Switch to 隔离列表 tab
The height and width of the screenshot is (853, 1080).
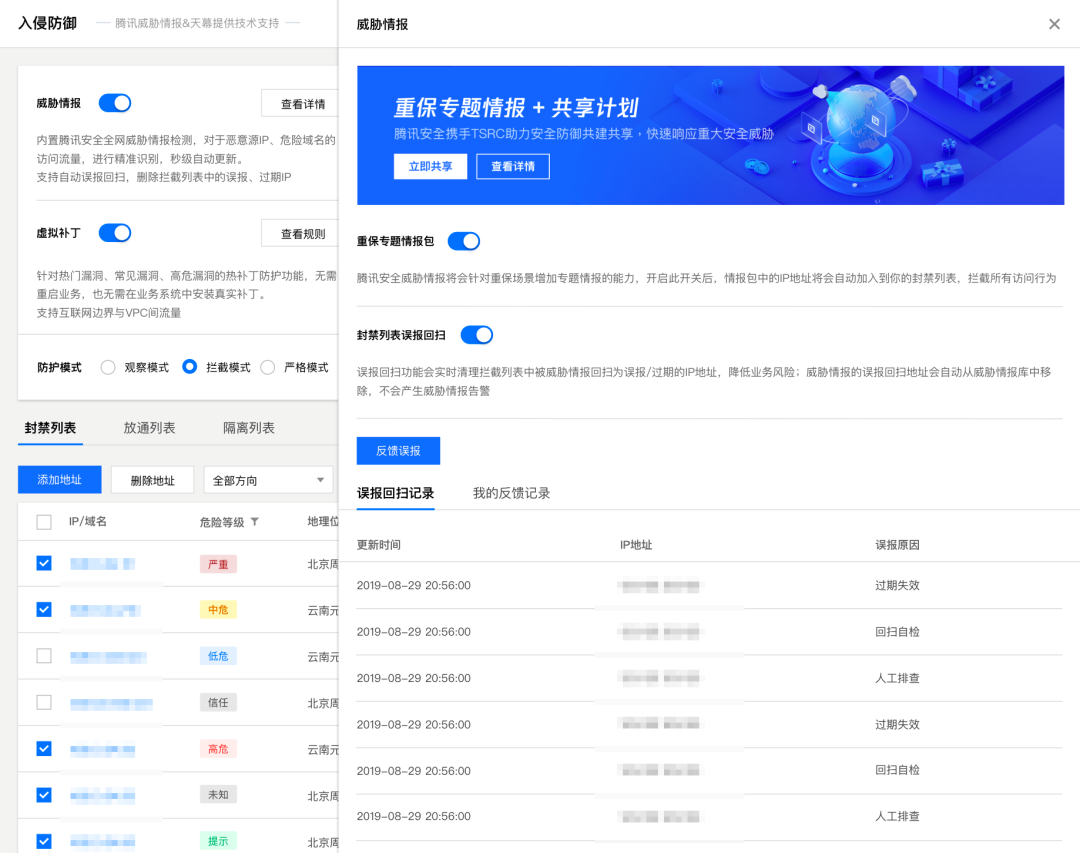249,428
